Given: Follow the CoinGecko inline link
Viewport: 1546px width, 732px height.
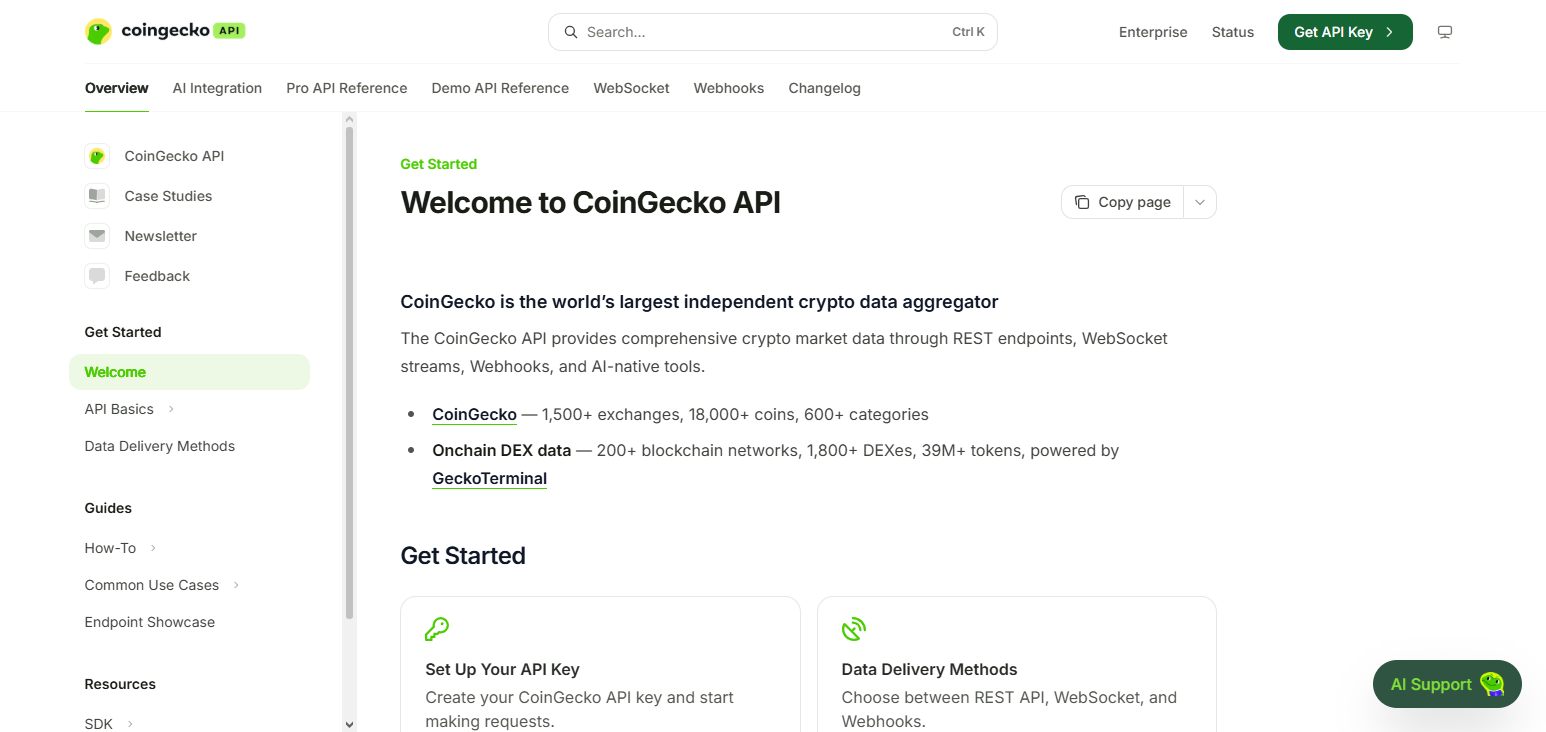Looking at the screenshot, I should [474, 414].
